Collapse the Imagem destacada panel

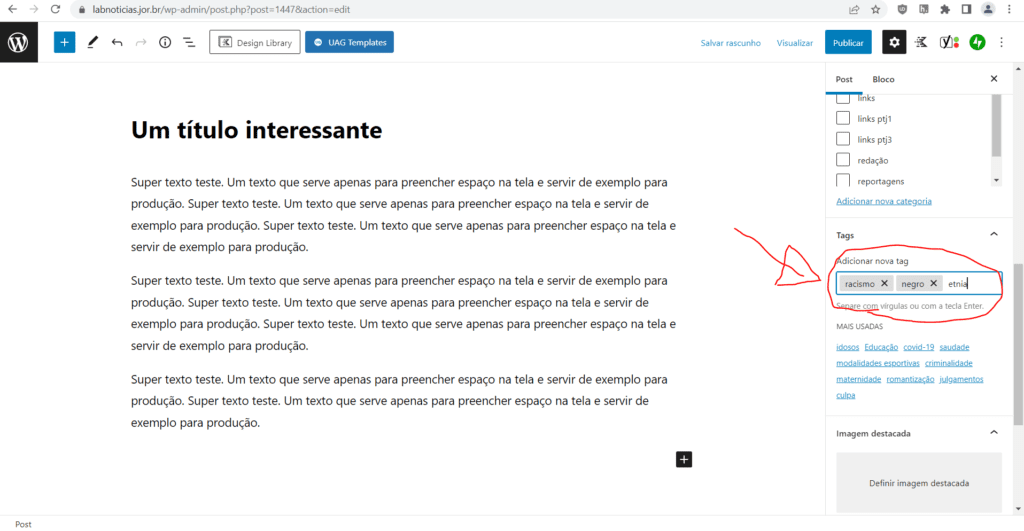(993, 433)
